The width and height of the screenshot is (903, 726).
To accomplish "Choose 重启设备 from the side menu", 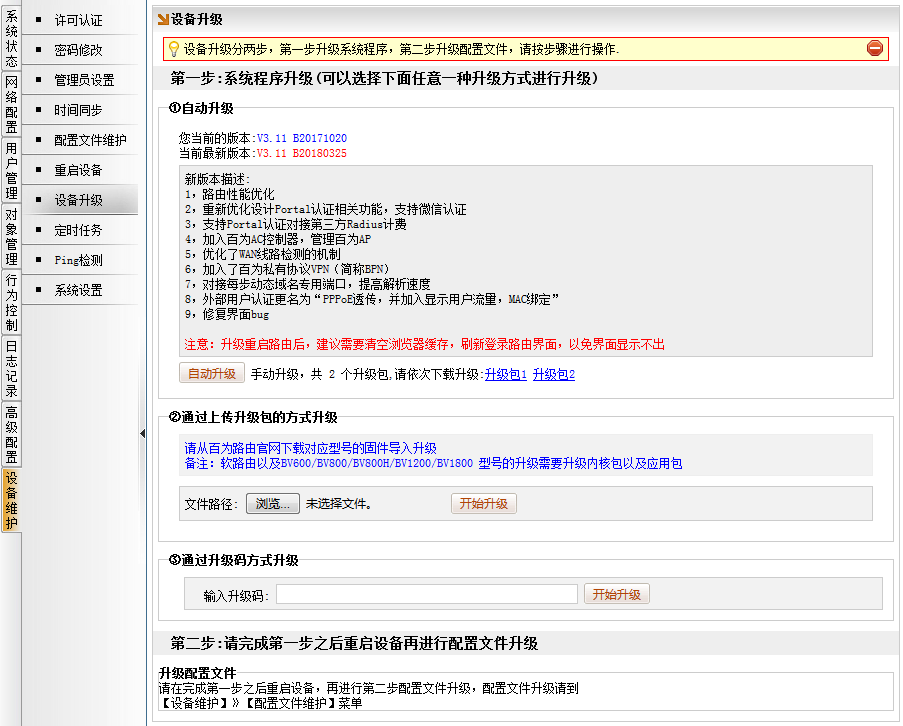I will pyautogui.click(x=78, y=171).
